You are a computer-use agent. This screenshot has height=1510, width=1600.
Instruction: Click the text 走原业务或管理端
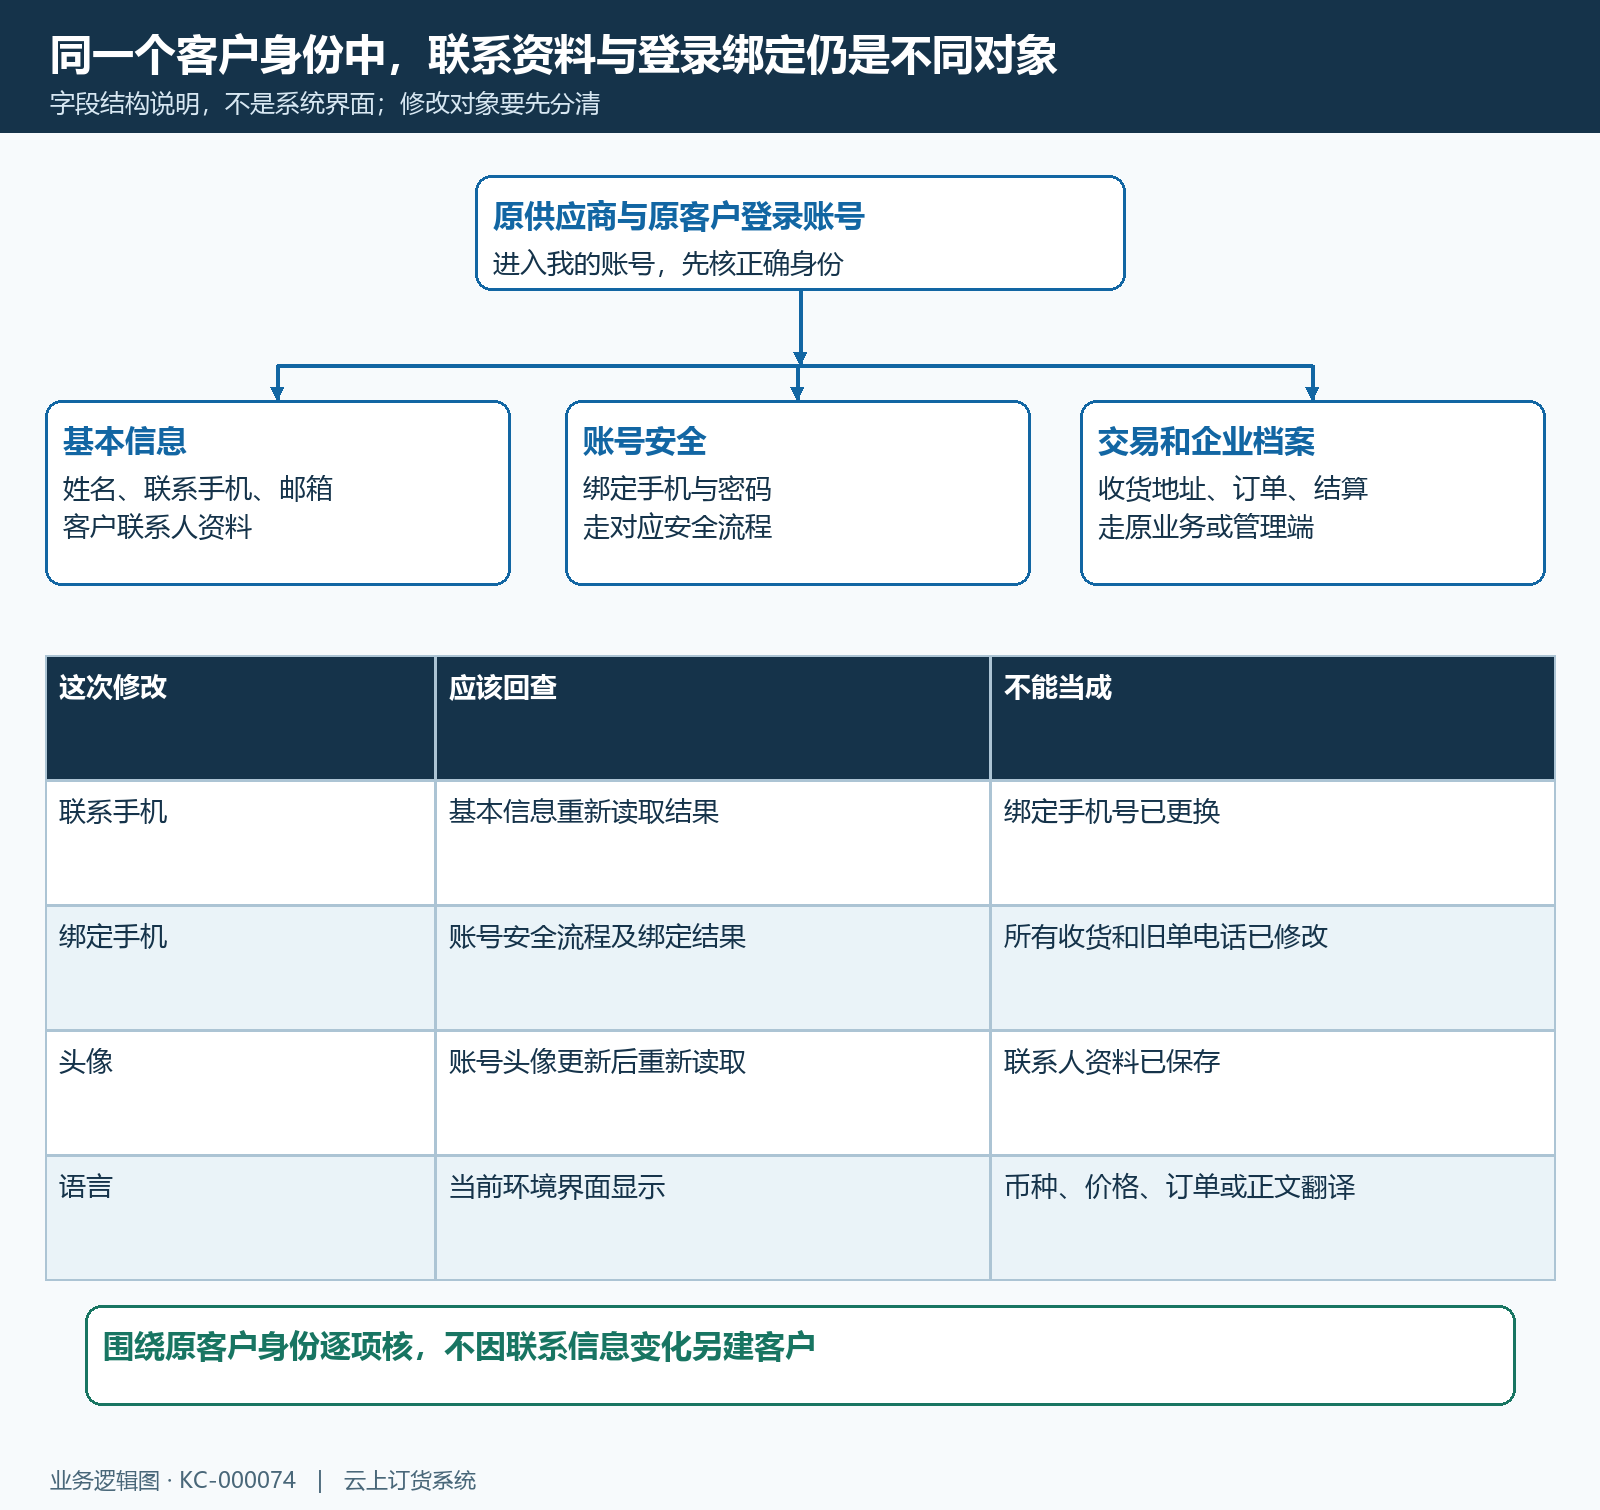(x=1206, y=527)
